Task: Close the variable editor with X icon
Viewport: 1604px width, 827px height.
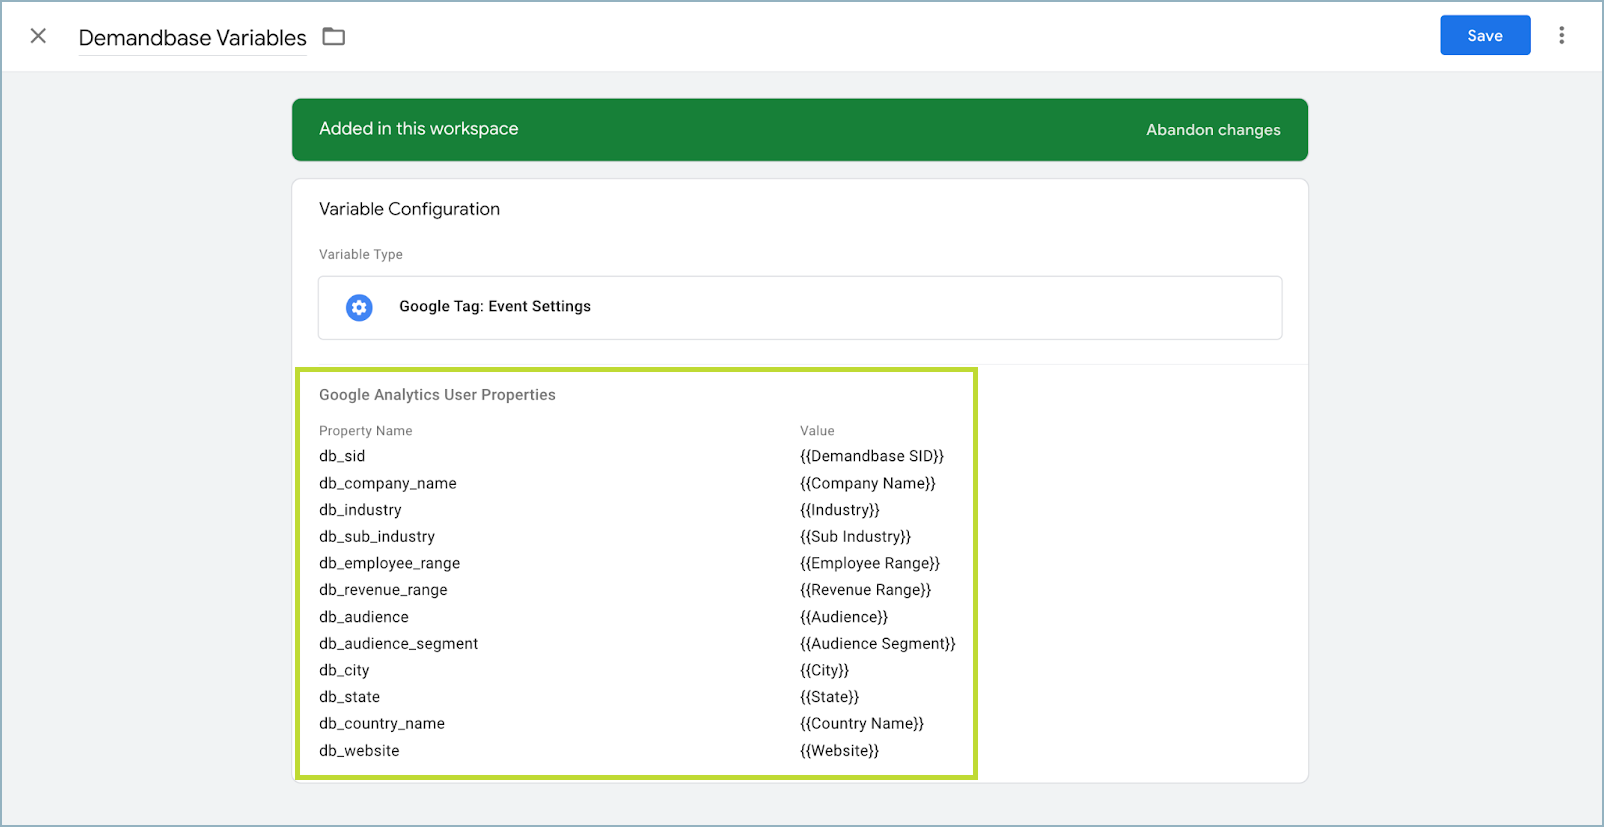Action: click(38, 36)
